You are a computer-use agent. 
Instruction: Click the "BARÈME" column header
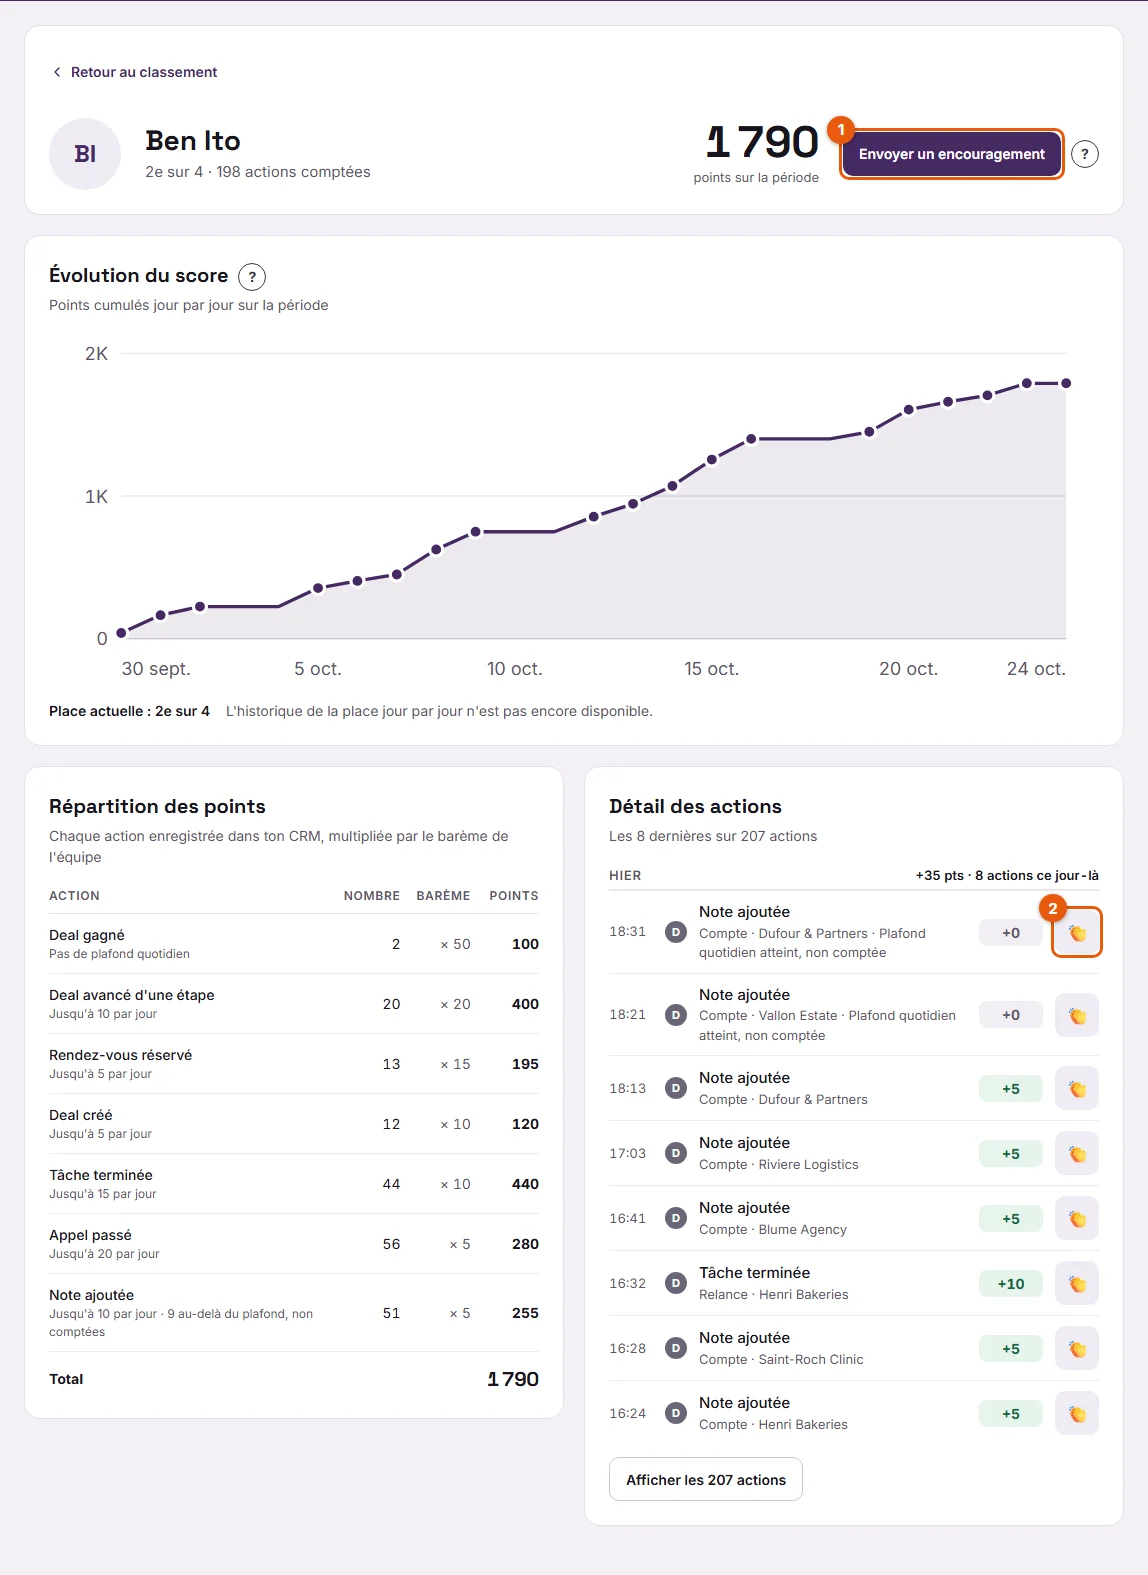(x=443, y=896)
